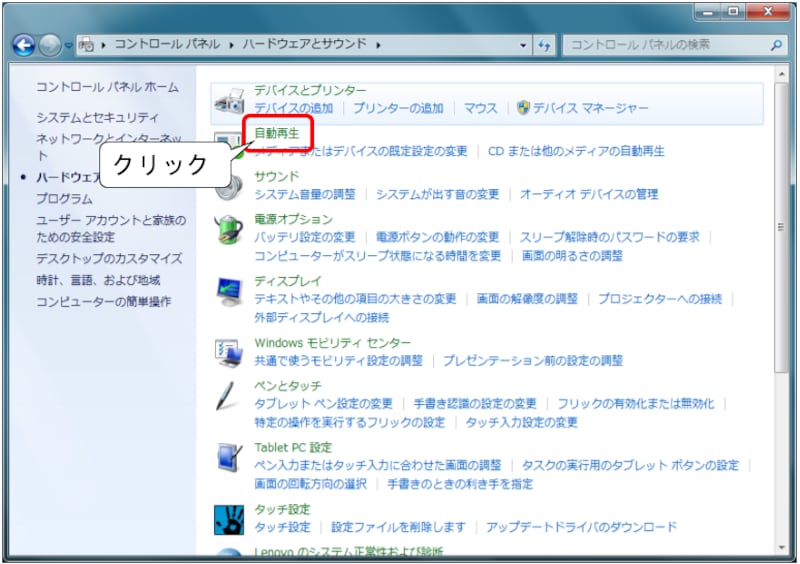Open the address bar history dropdown
Image resolution: width=800 pixels, height=564 pixels.
[x=523, y=45]
